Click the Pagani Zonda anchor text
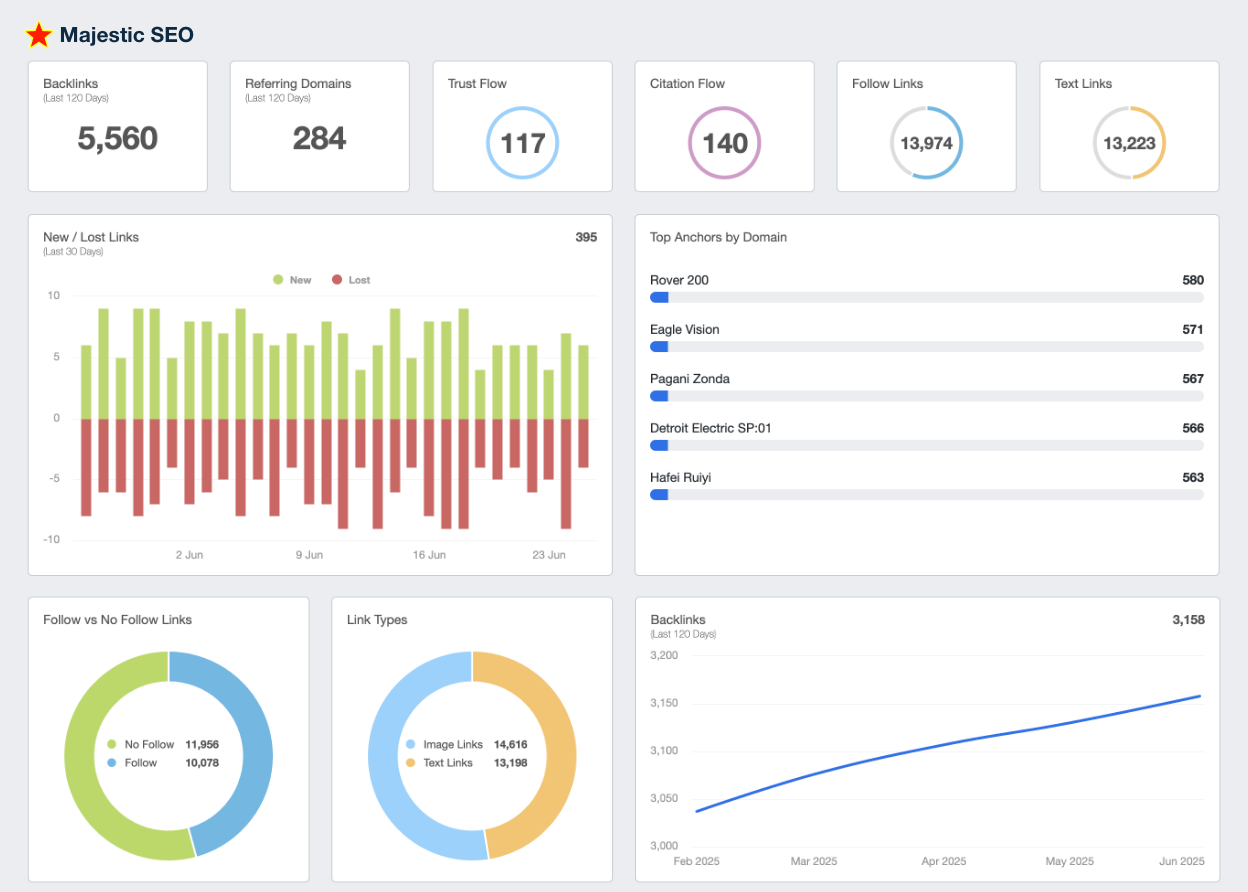 689,379
